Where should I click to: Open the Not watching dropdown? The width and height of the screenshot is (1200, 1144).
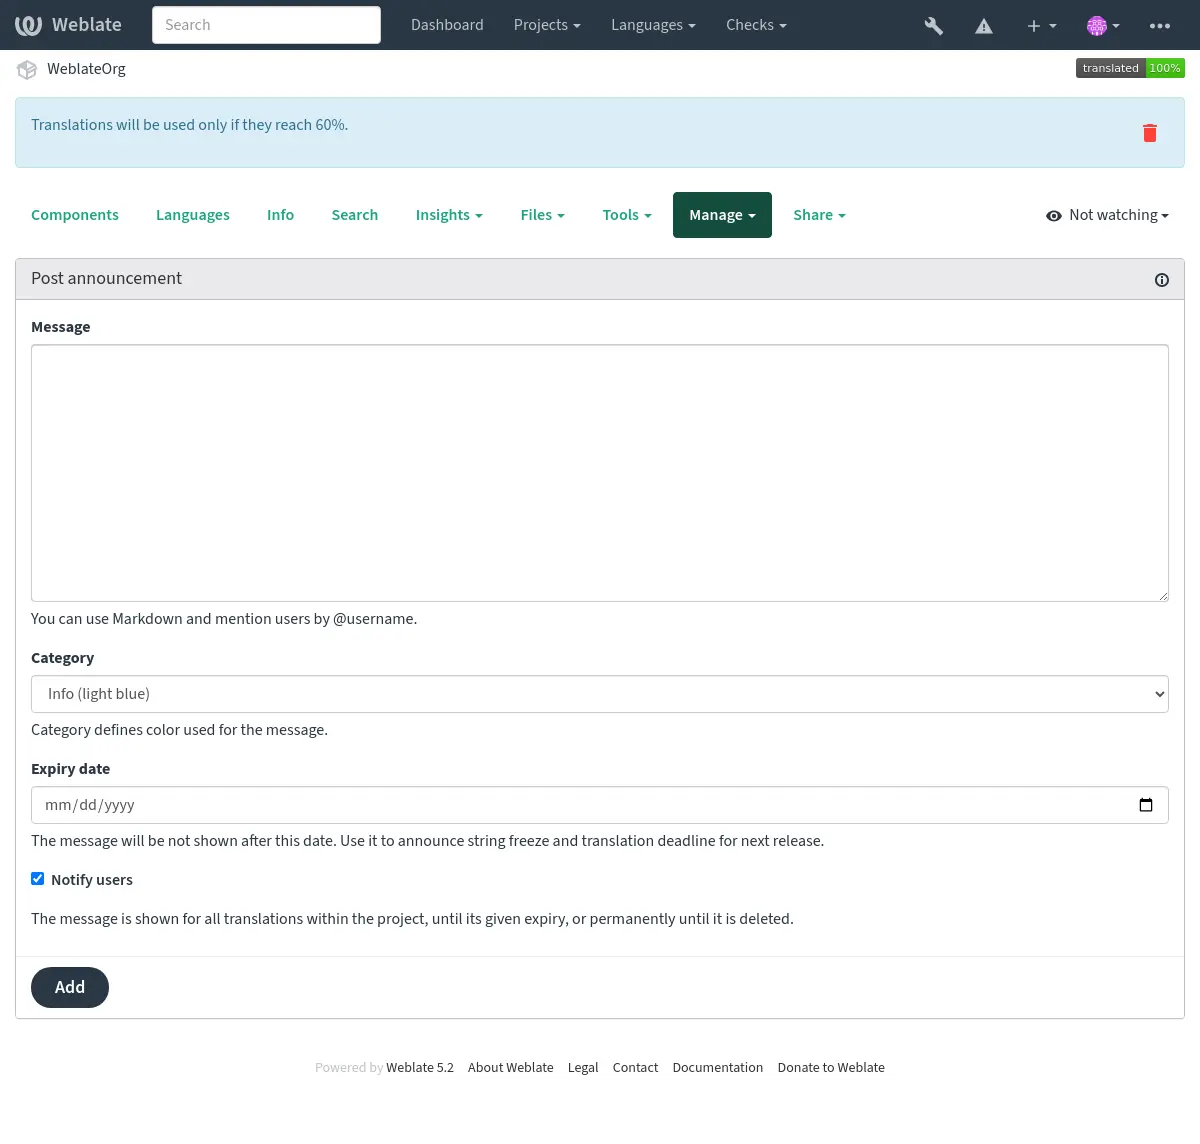tap(1107, 215)
